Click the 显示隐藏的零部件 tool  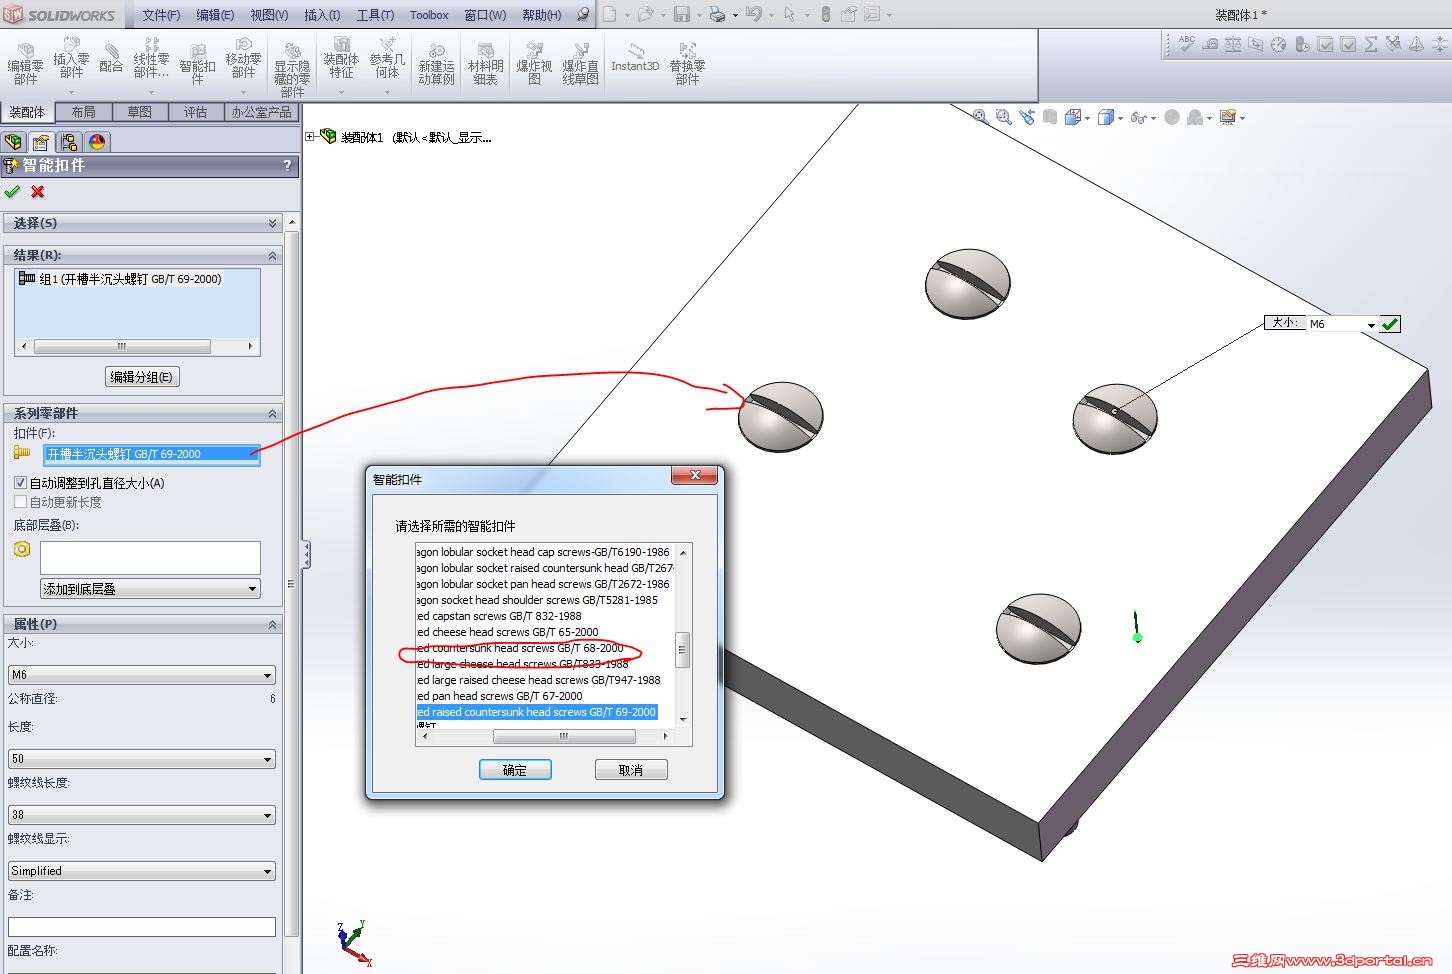[x=292, y=70]
